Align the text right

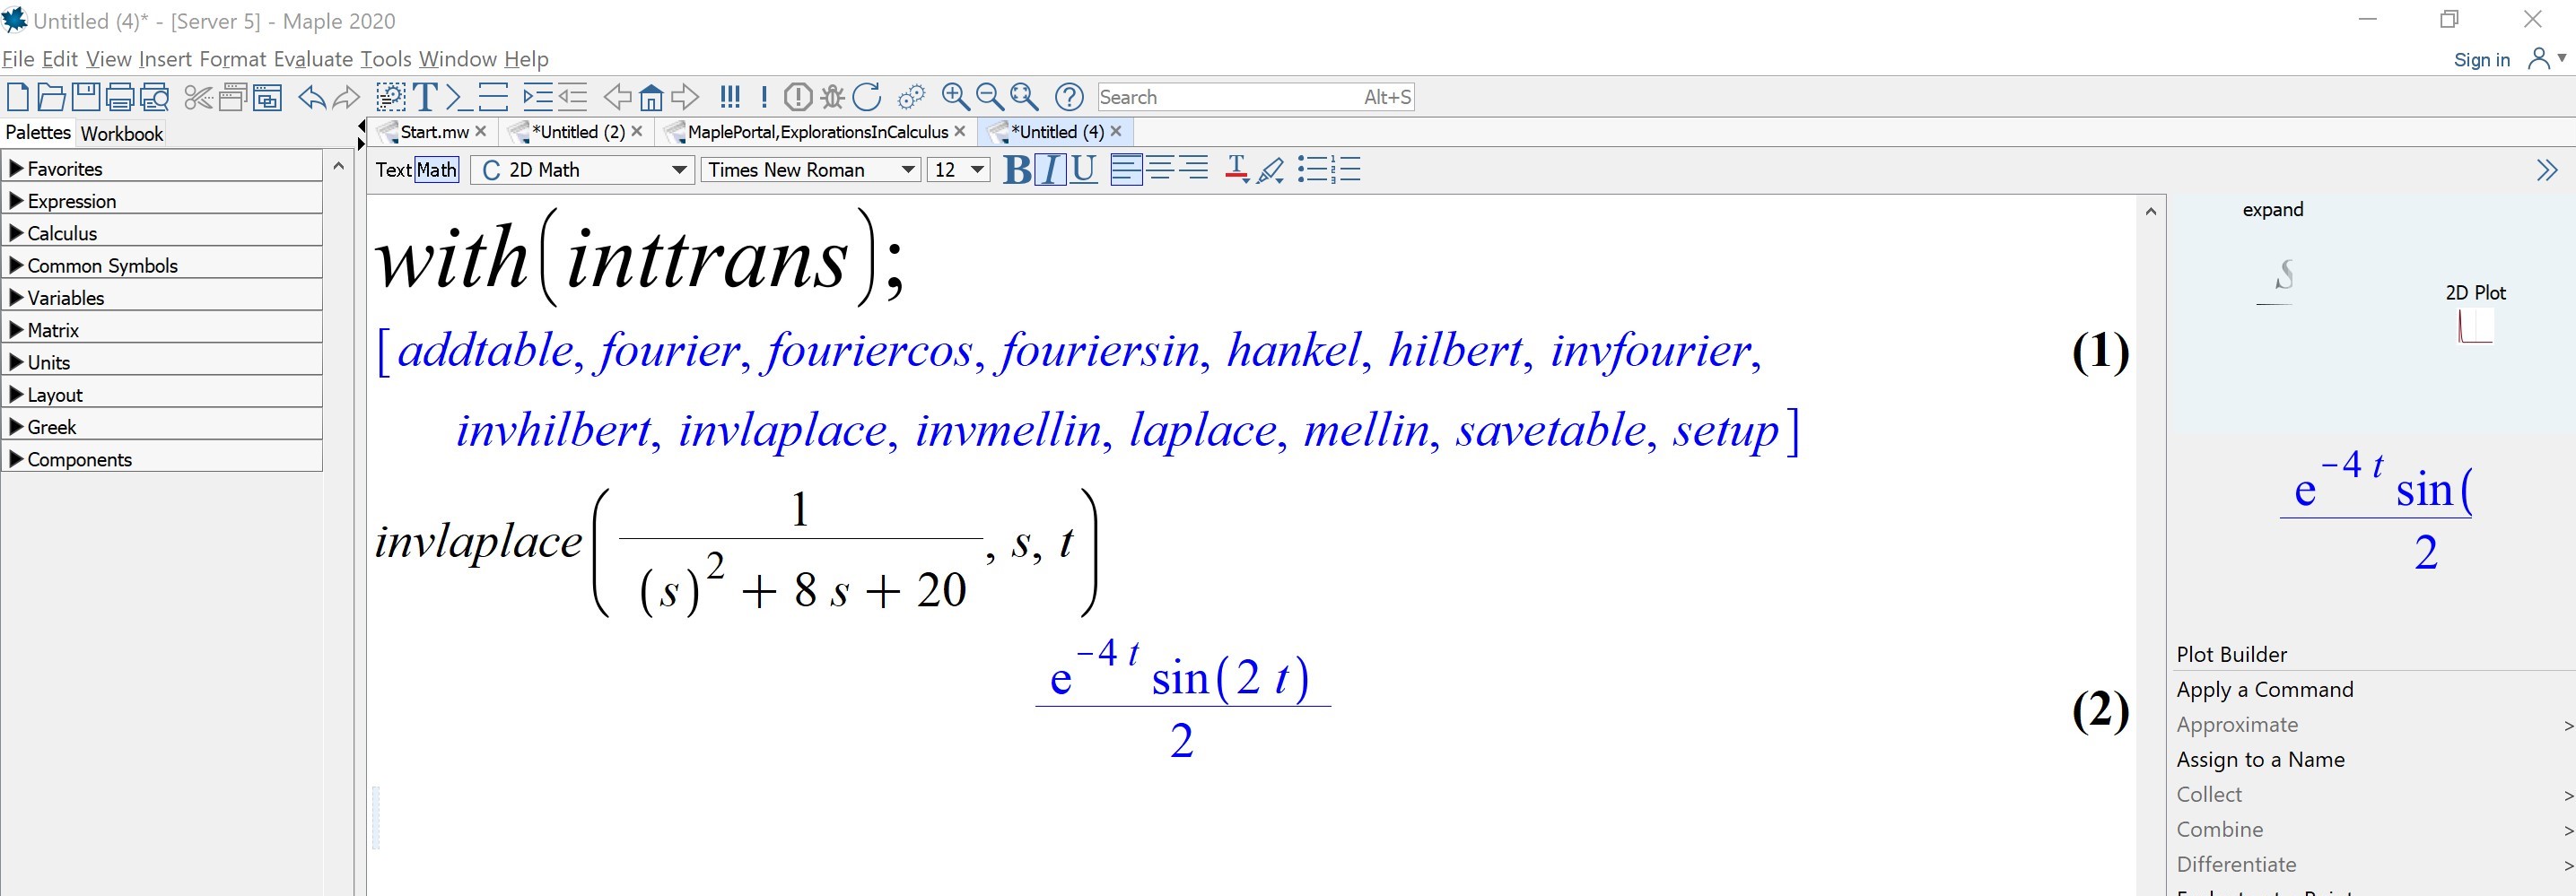click(1194, 170)
